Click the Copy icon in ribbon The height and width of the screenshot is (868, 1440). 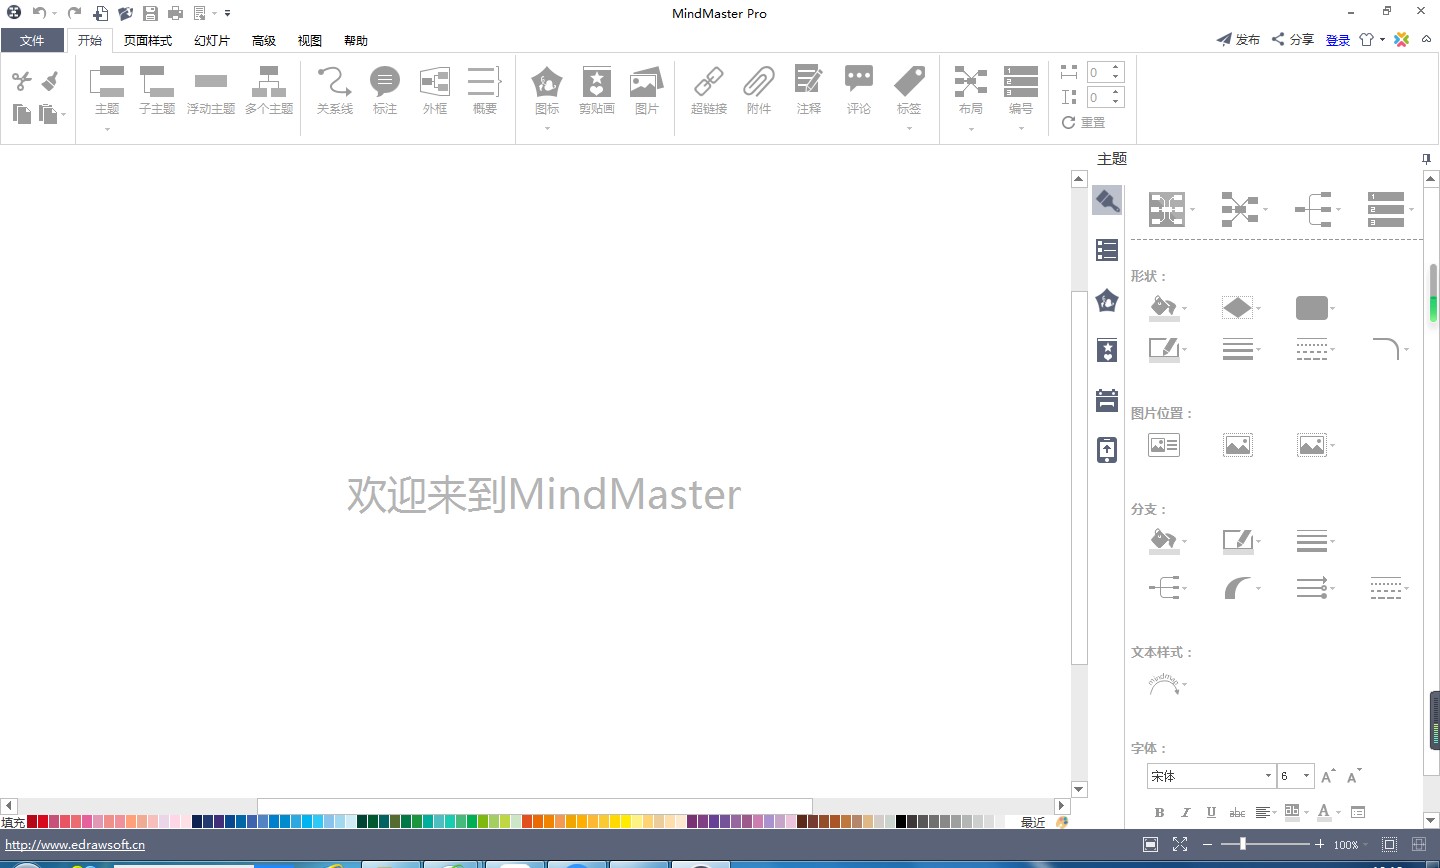[22, 113]
